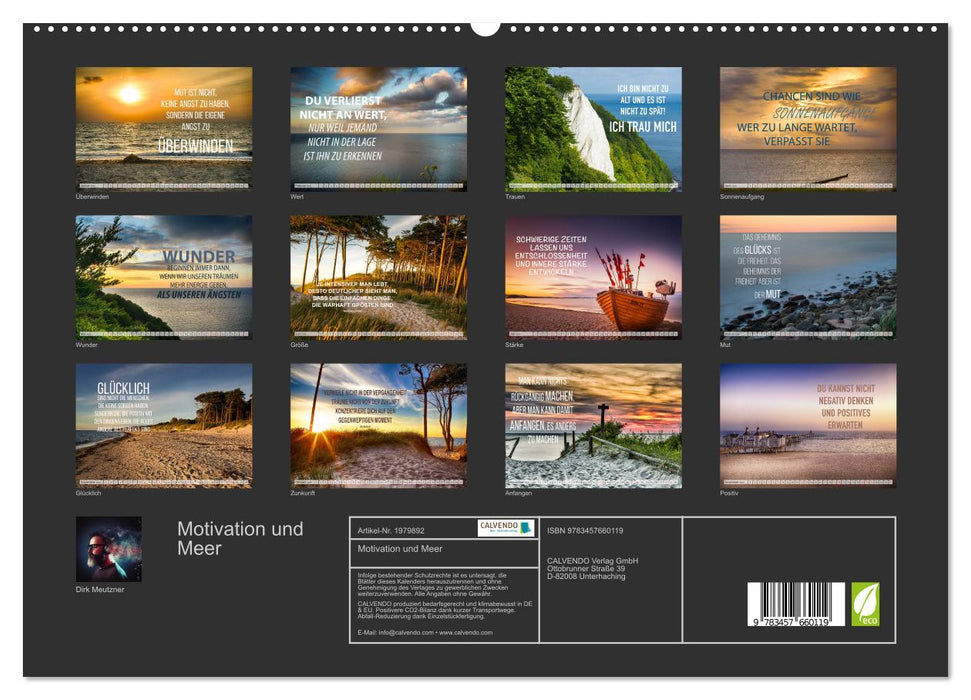The image size is (971, 700).
Task: Select the sunset image labeled Überwinden
Action: [155, 125]
